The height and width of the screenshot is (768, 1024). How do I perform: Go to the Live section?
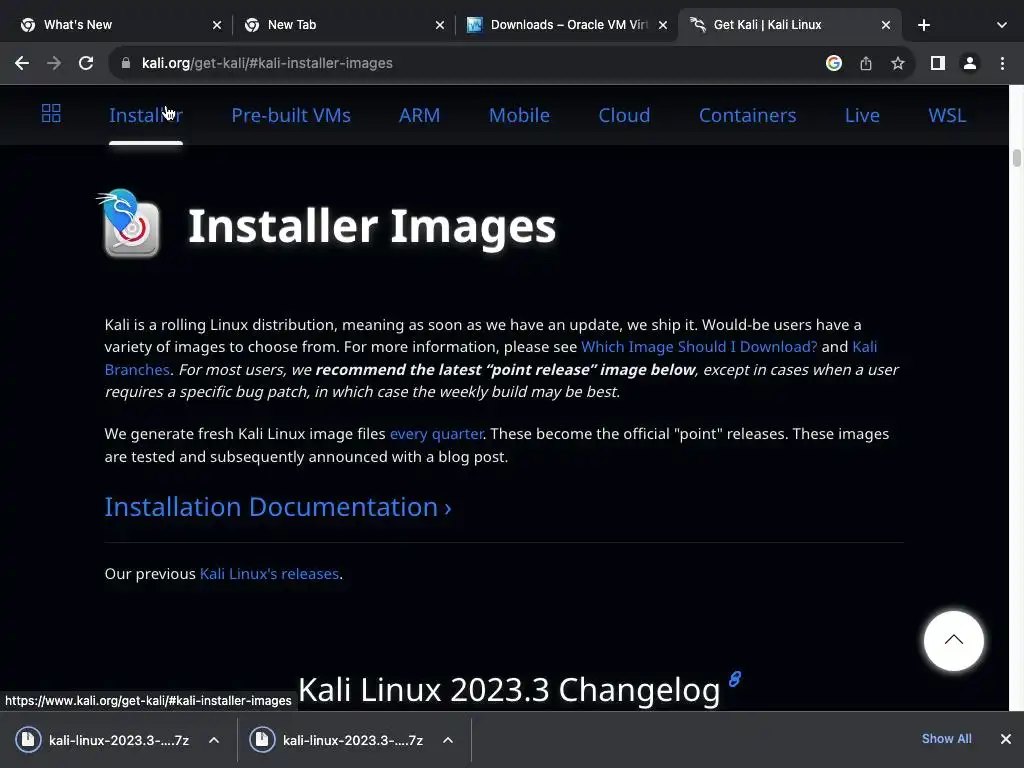[x=862, y=115]
